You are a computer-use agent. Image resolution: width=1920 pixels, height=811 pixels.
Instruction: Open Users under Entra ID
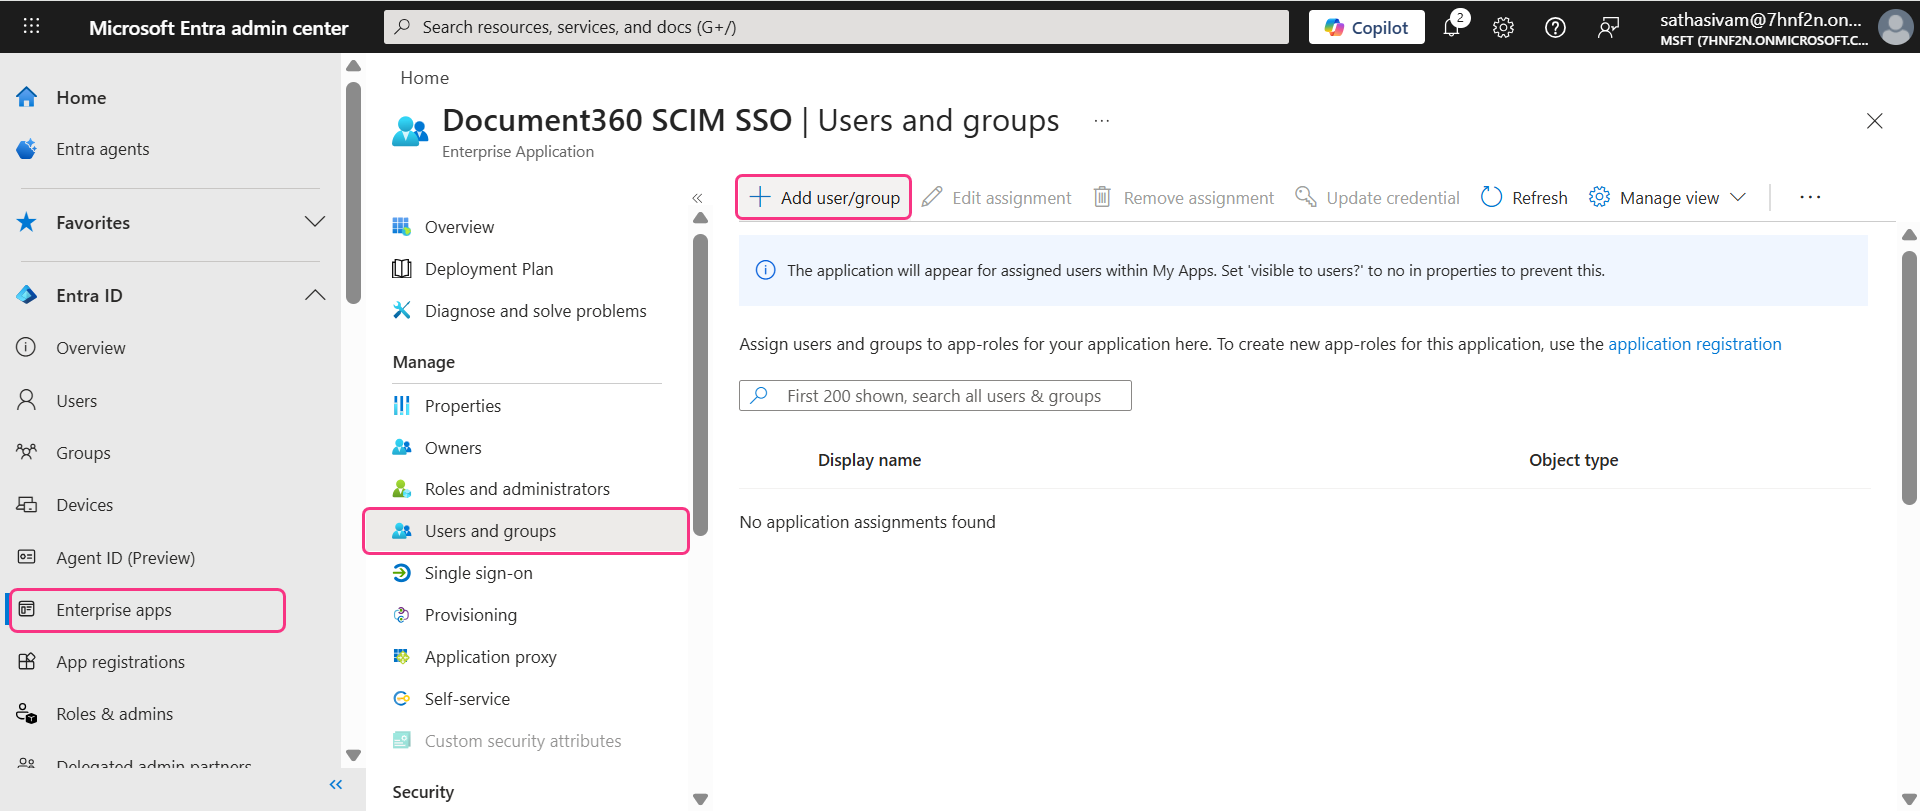(76, 401)
